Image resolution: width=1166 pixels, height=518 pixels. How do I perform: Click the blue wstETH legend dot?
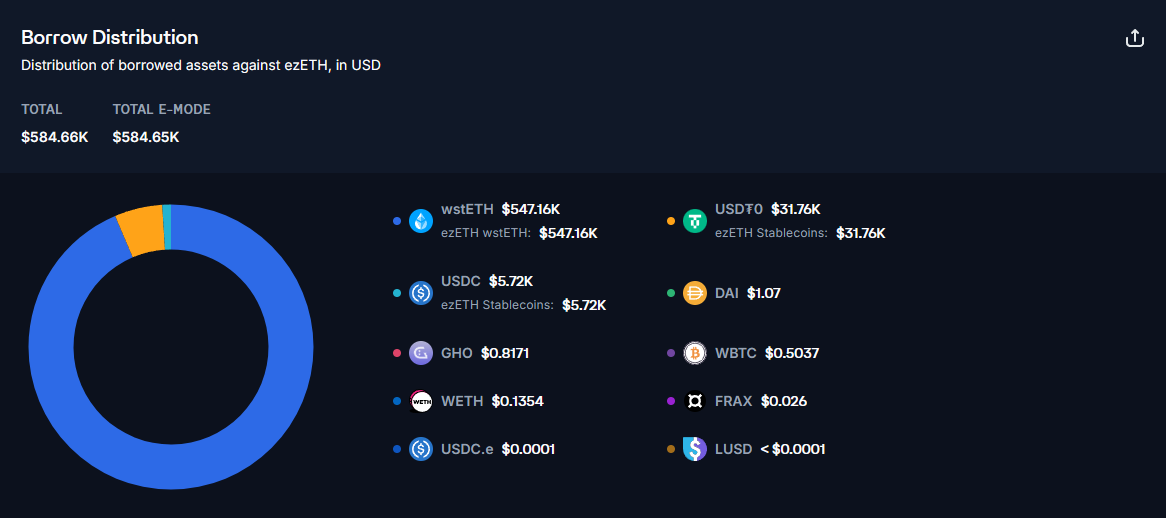397,221
